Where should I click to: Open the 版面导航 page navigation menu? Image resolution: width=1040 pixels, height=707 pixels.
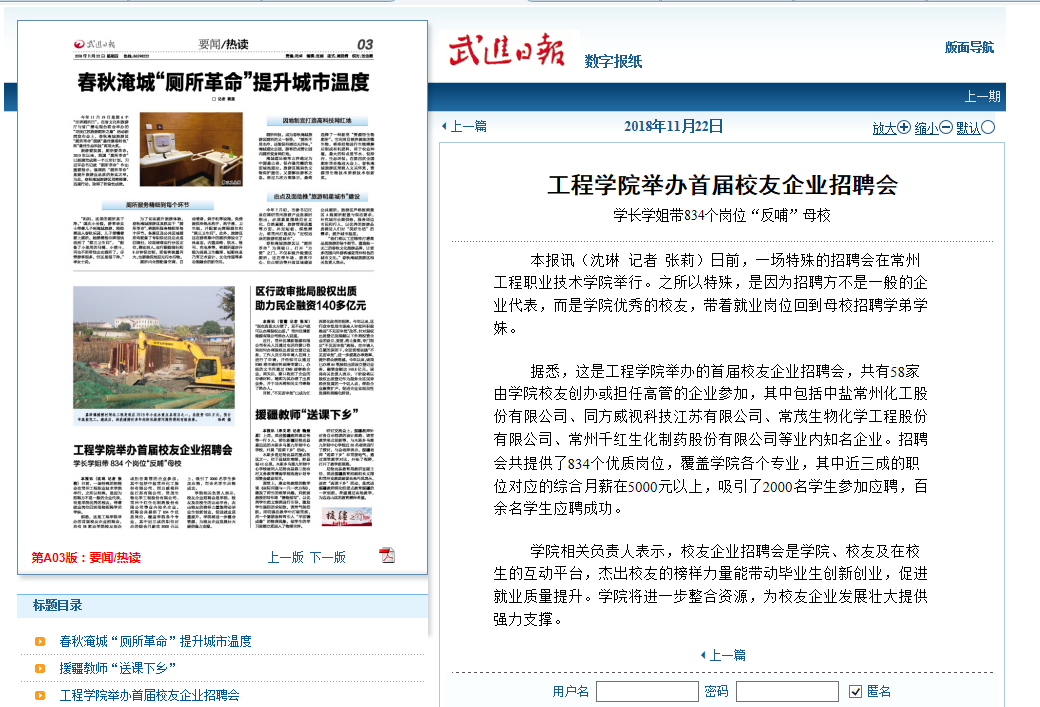pyautogui.click(x=969, y=47)
